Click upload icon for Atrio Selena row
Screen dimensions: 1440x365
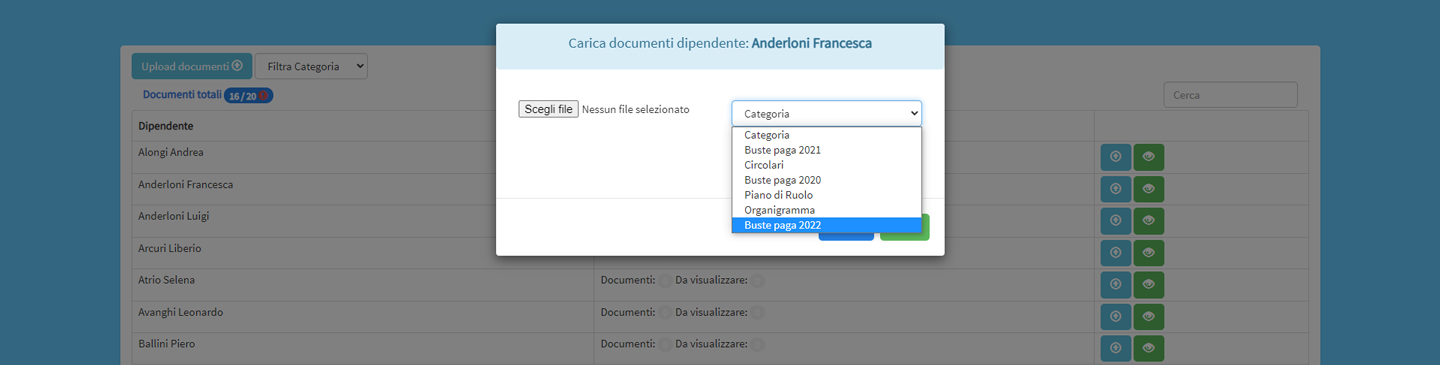pos(1116,285)
